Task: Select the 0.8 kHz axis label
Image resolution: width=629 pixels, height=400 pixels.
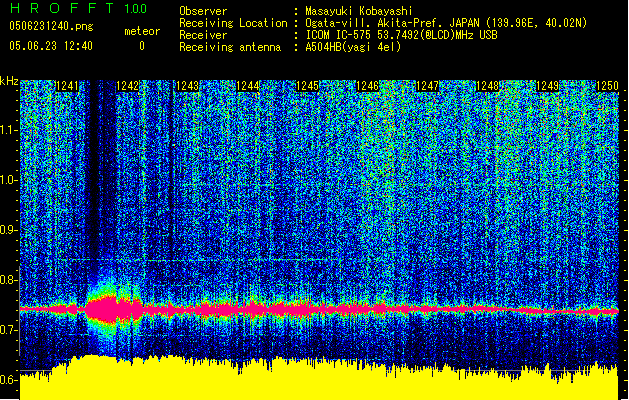Action: coord(9,280)
